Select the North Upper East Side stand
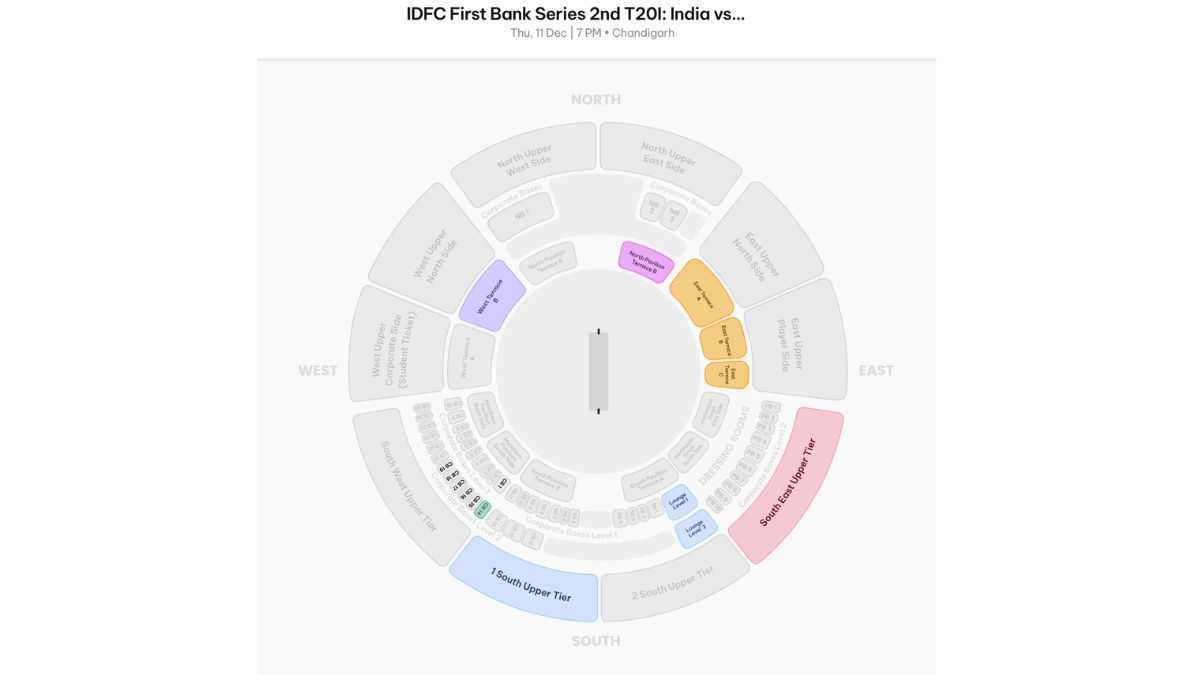 [668, 156]
